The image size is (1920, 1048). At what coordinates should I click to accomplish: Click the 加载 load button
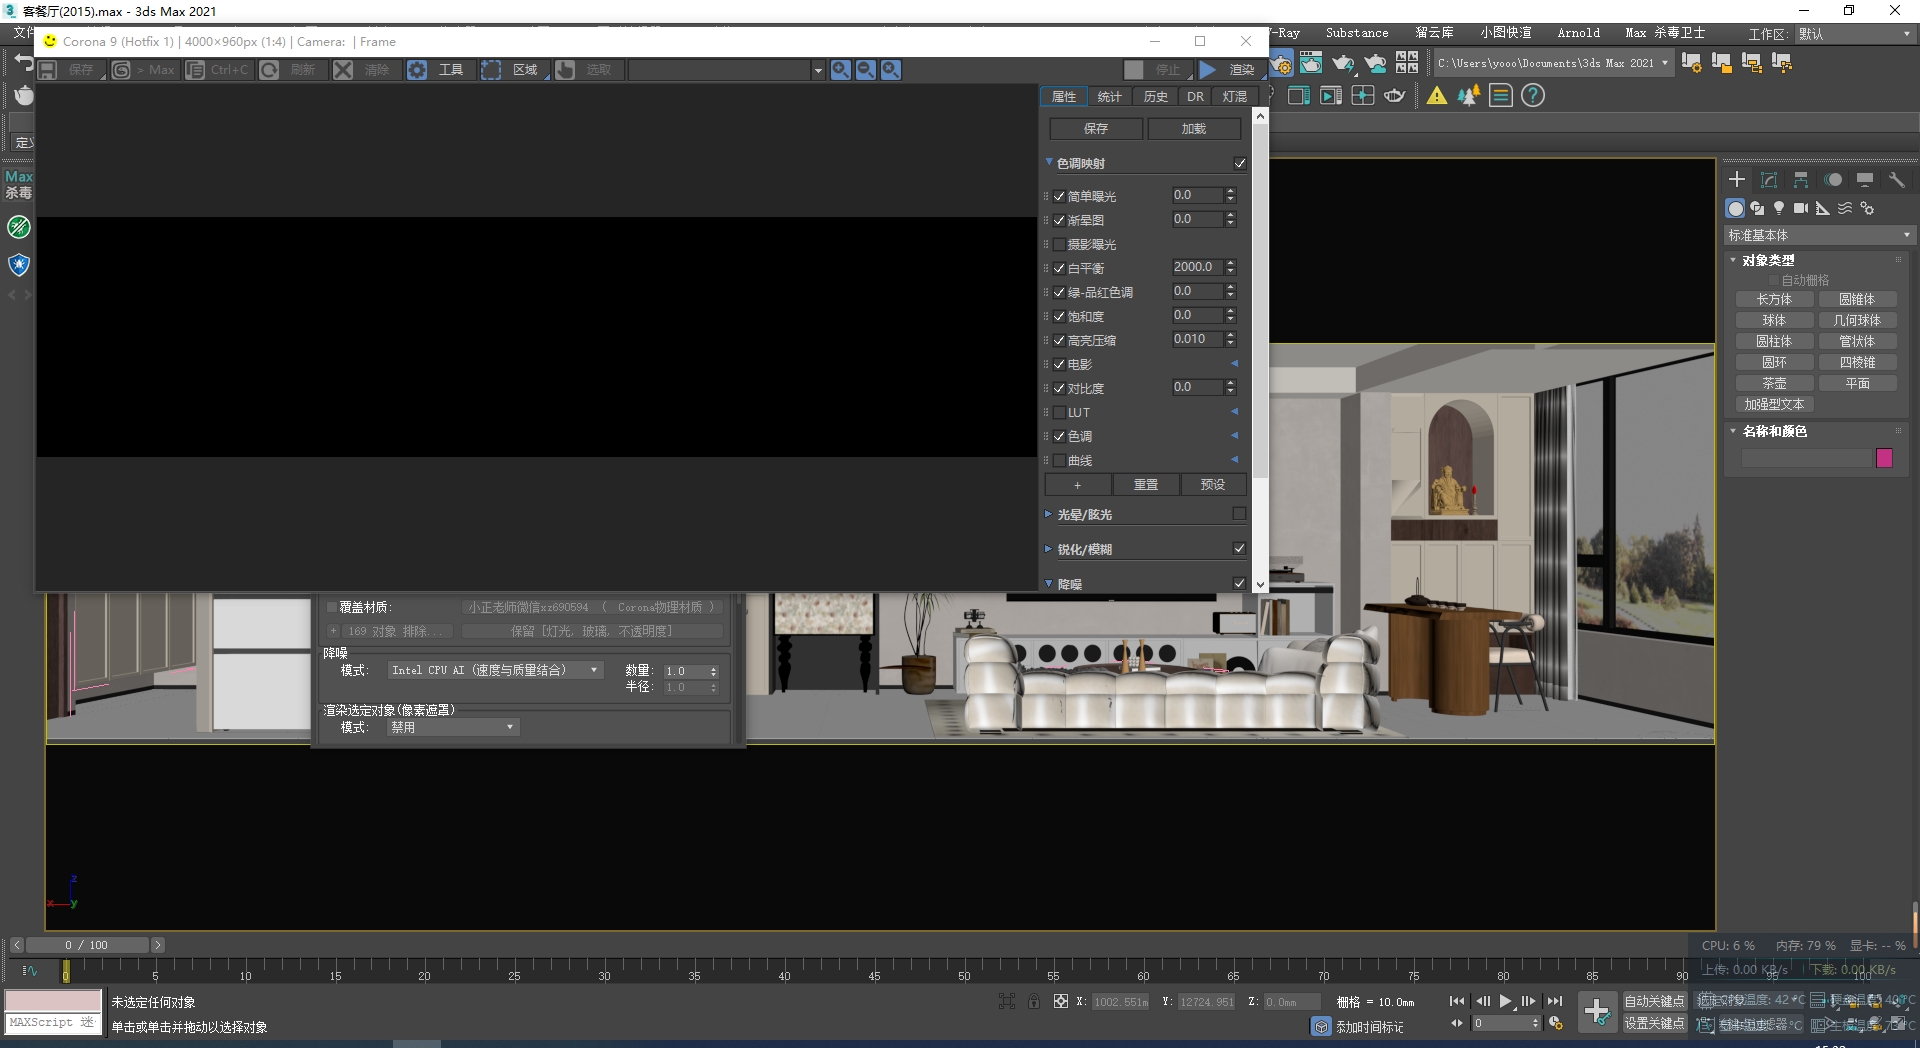point(1194,129)
